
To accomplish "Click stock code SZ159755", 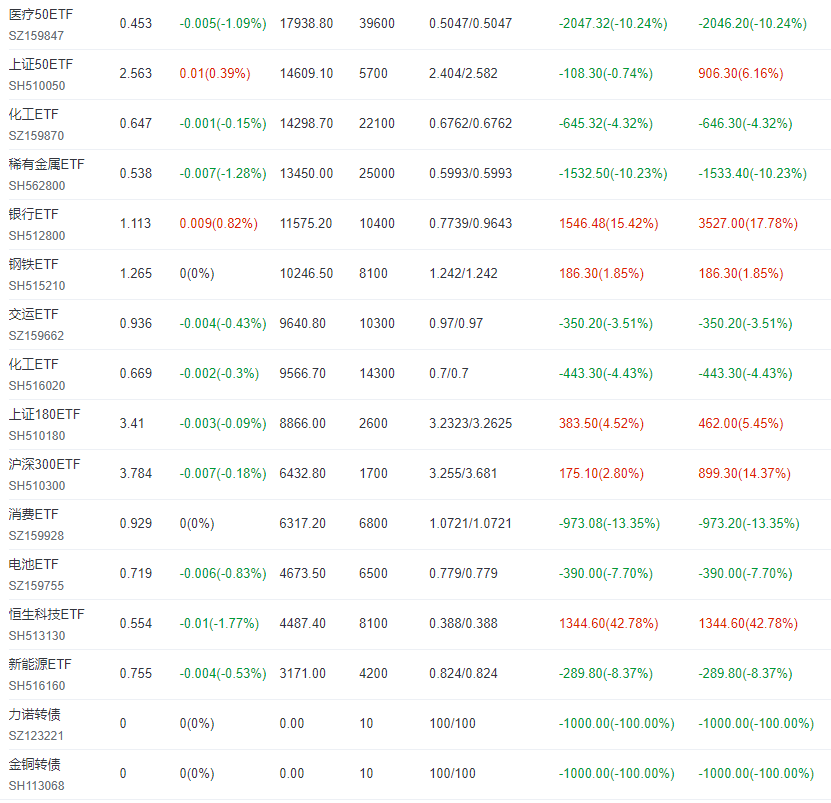I will tap(36, 586).
